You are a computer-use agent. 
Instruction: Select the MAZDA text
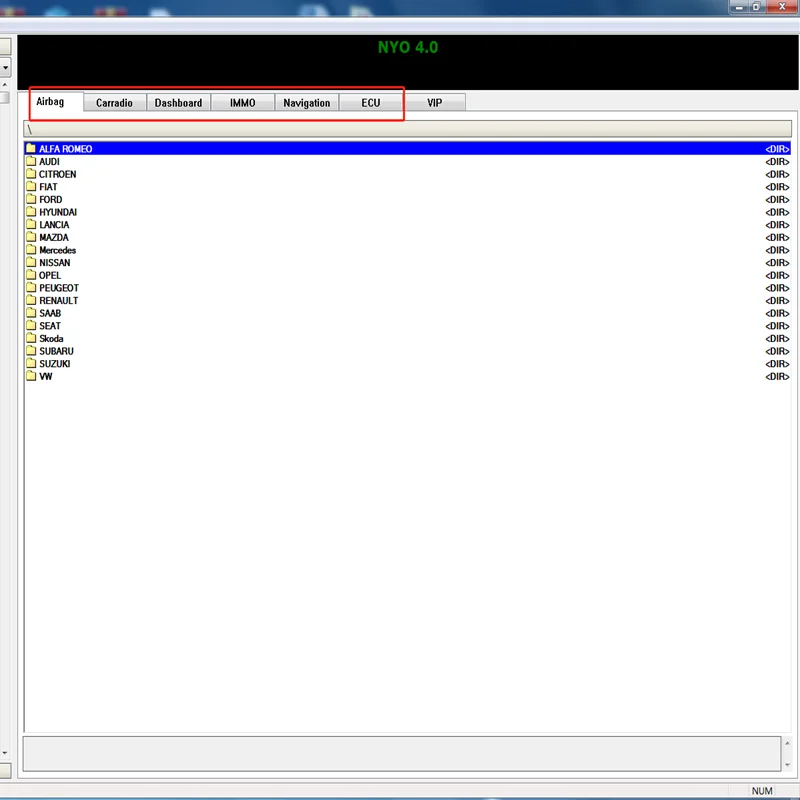point(54,237)
